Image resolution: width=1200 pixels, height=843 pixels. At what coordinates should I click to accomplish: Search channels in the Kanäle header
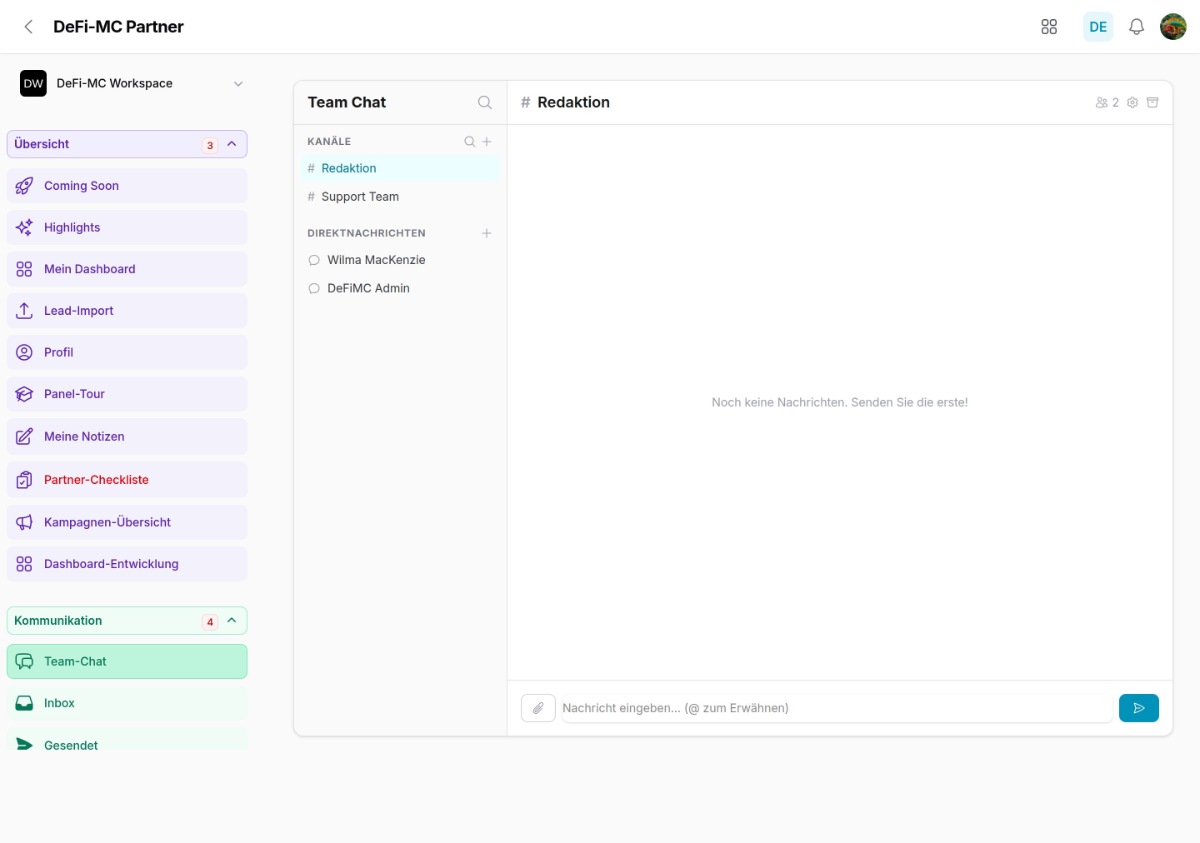469,142
